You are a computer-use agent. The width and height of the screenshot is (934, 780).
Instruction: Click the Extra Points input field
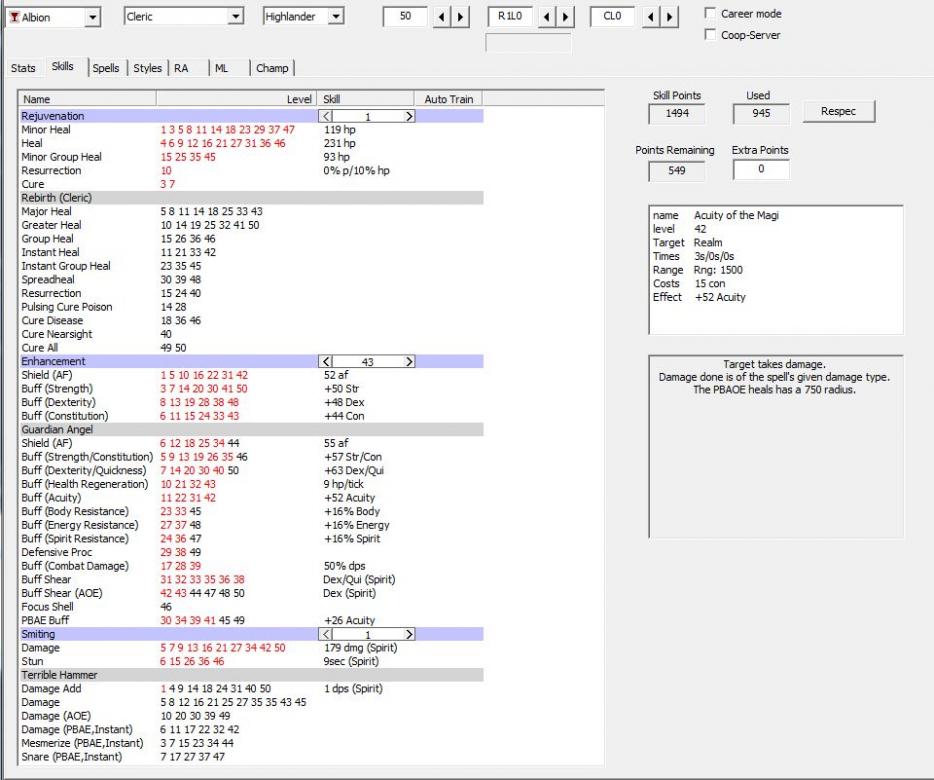(761, 169)
